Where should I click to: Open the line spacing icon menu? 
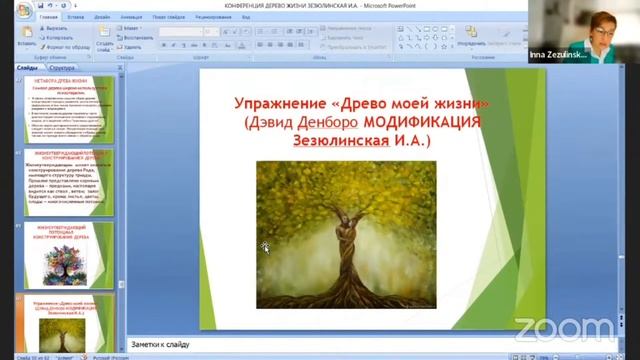coord(311,32)
